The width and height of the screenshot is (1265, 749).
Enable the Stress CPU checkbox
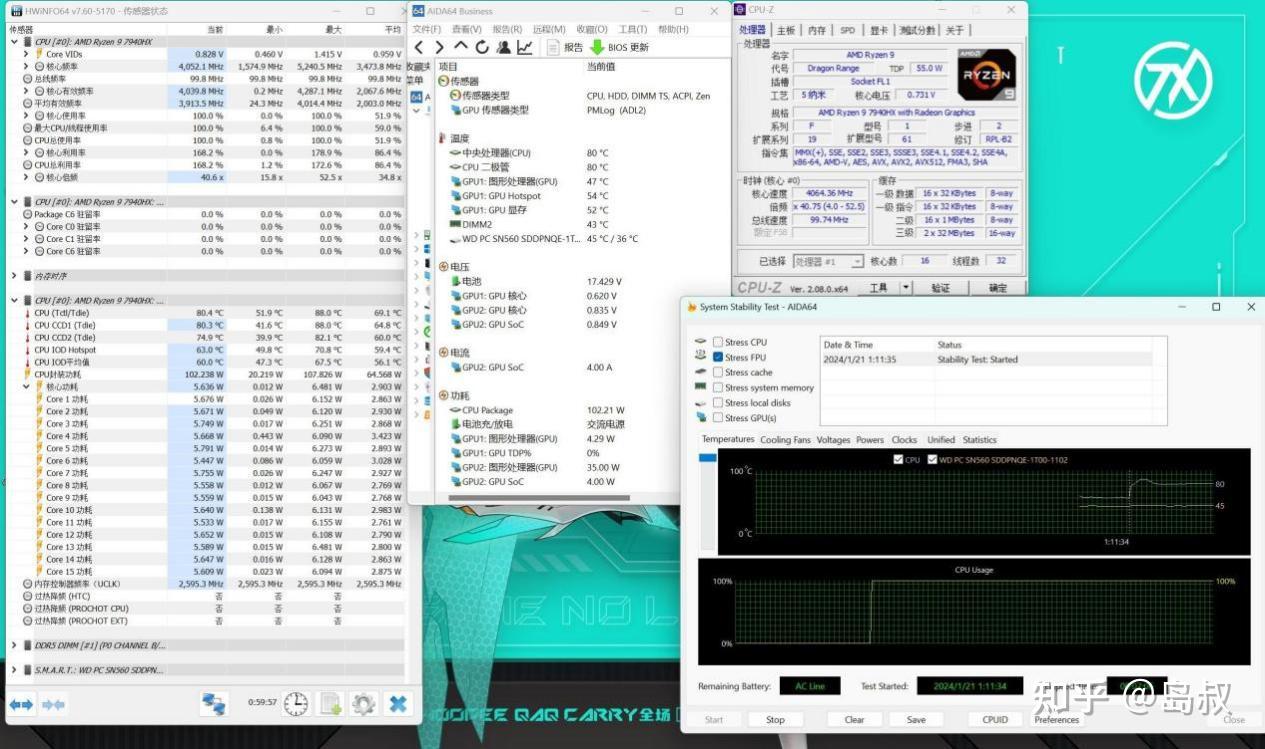[x=718, y=342]
